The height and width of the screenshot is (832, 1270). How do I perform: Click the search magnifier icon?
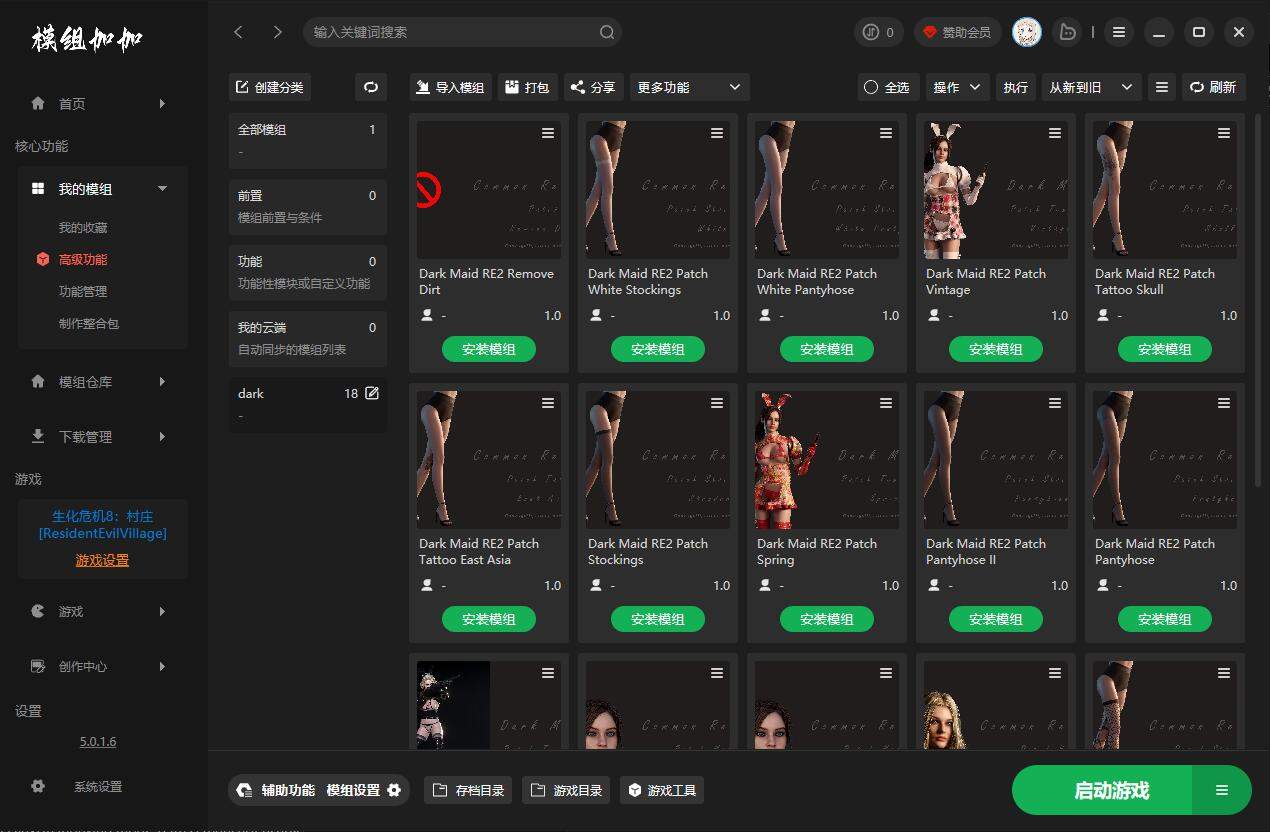[x=607, y=32]
